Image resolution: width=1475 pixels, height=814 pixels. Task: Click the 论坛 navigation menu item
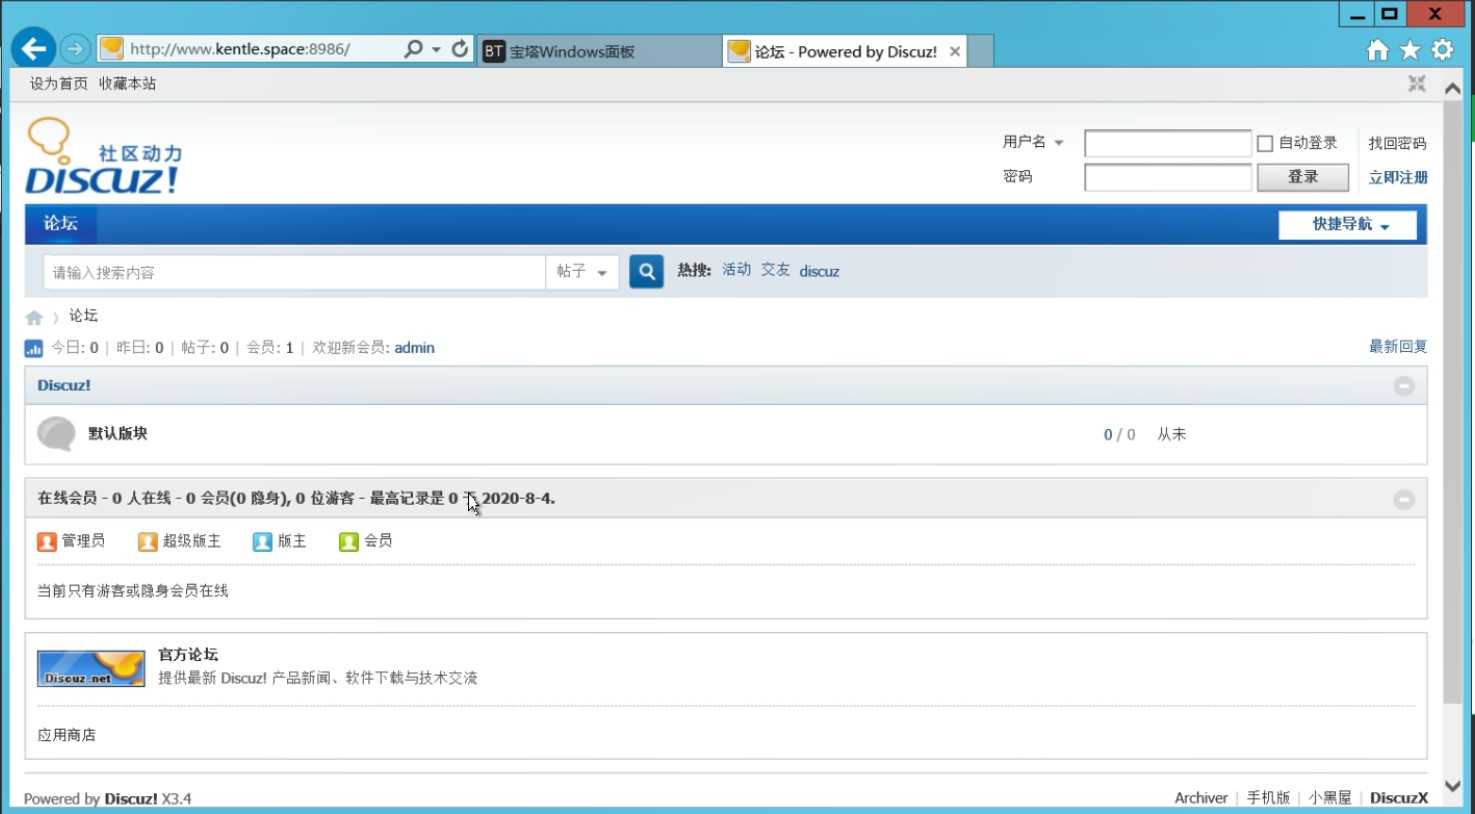point(61,223)
